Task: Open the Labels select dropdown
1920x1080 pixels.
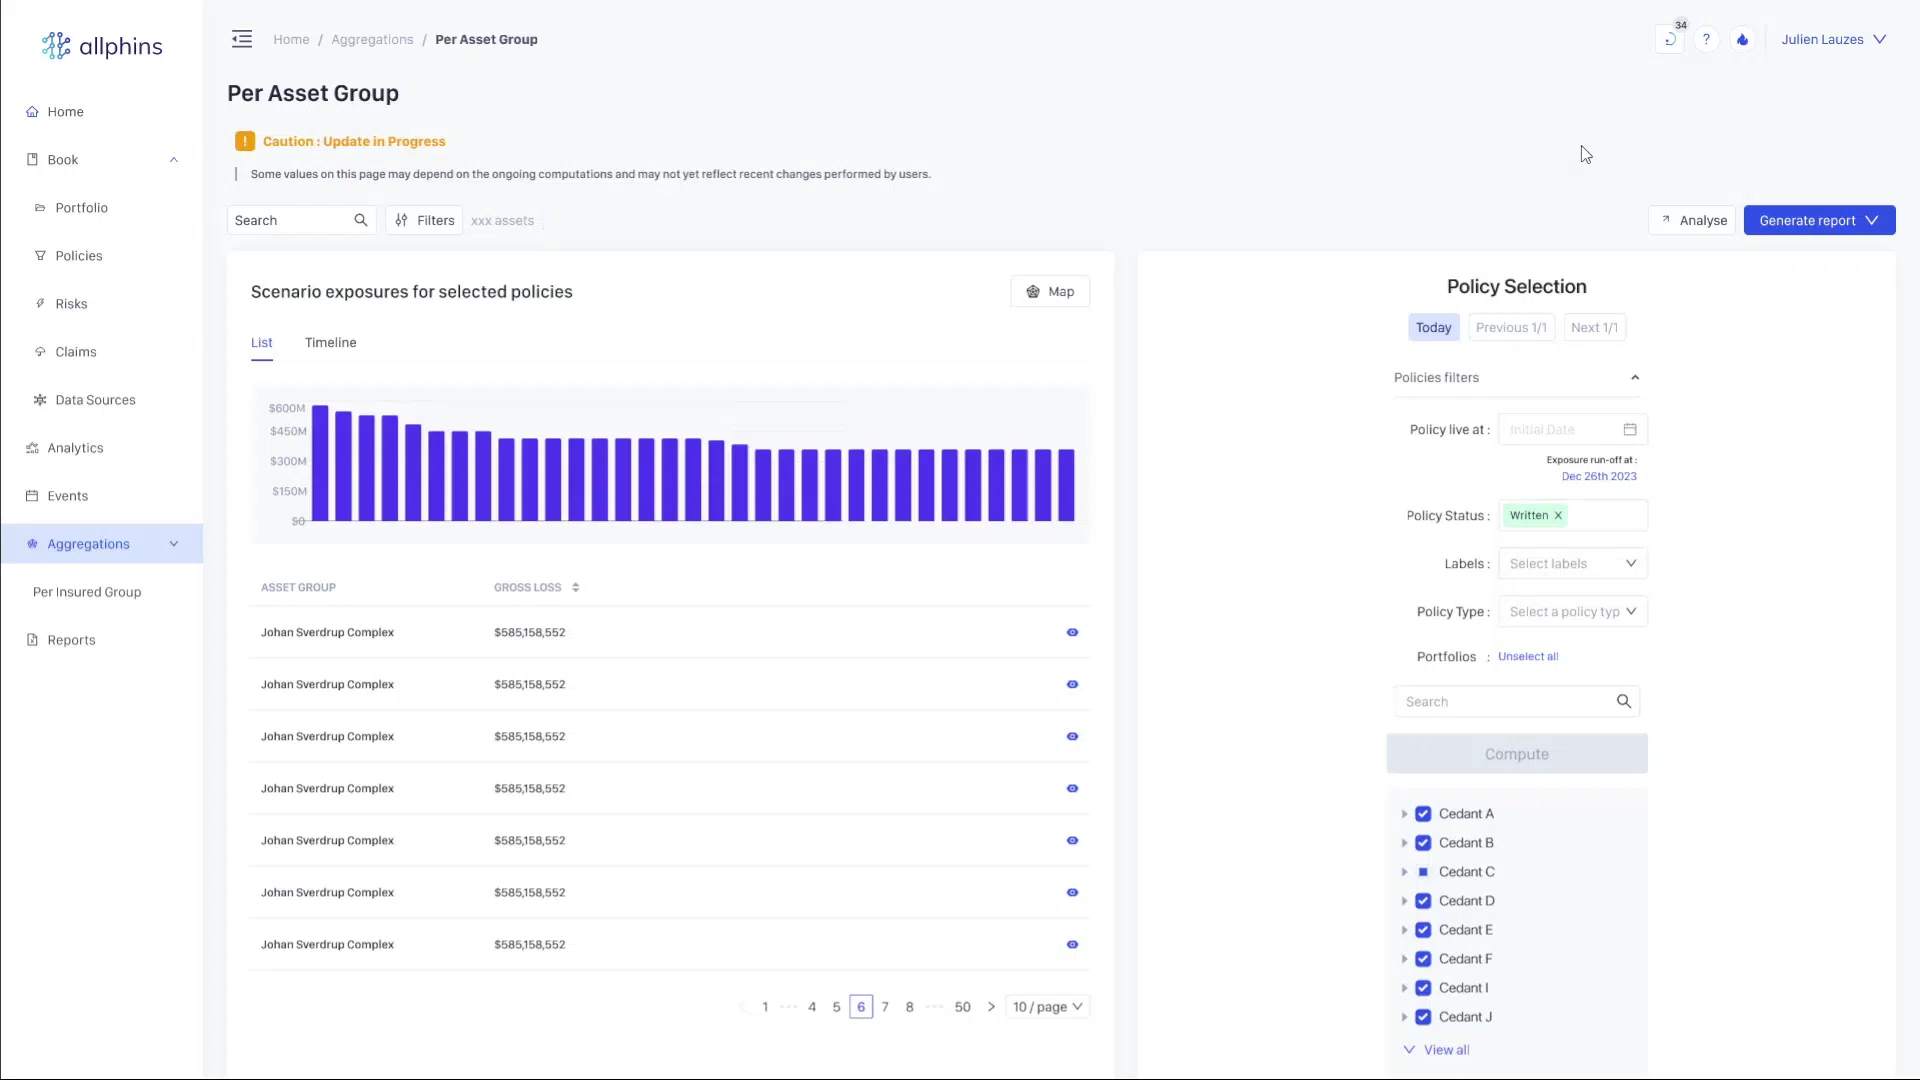Action: [x=1572, y=564]
